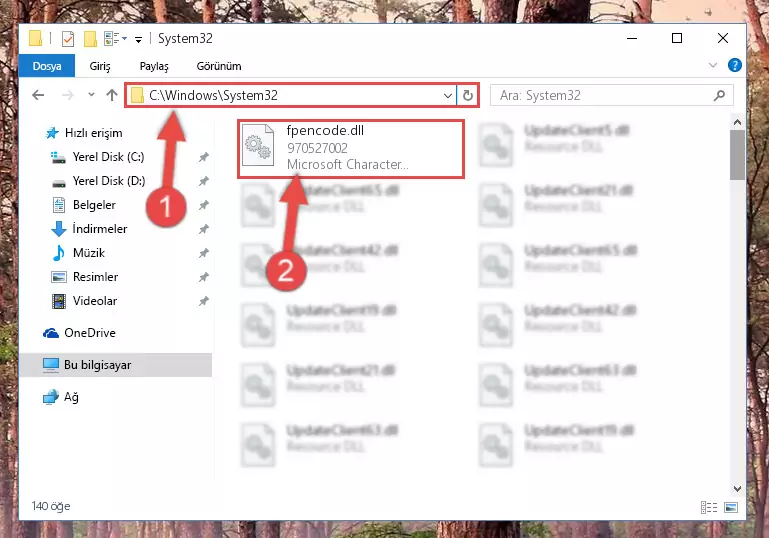Click the vertical scrollbar thumb
This screenshot has height=538, width=769.
(x=737, y=155)
